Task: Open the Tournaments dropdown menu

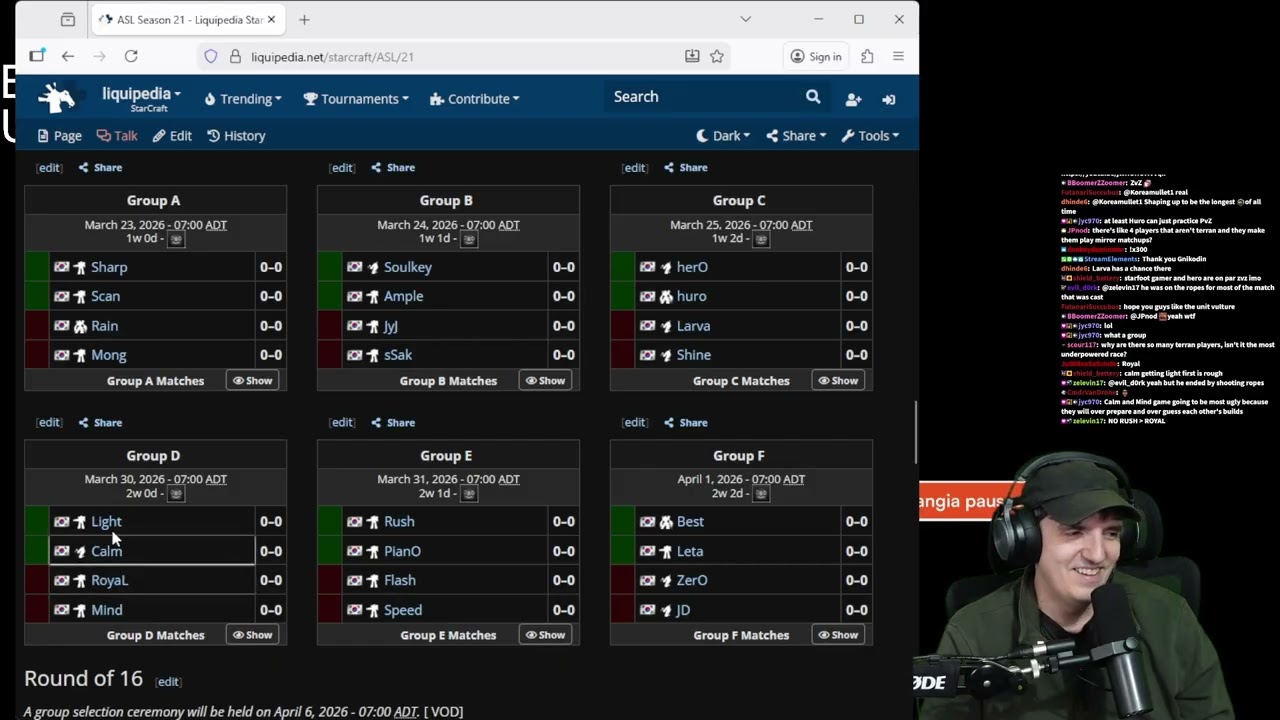Action: (356, 99)
